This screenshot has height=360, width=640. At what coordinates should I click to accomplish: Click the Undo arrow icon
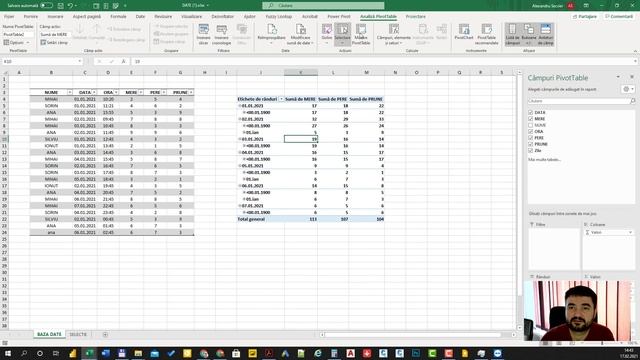click(70, 6)
